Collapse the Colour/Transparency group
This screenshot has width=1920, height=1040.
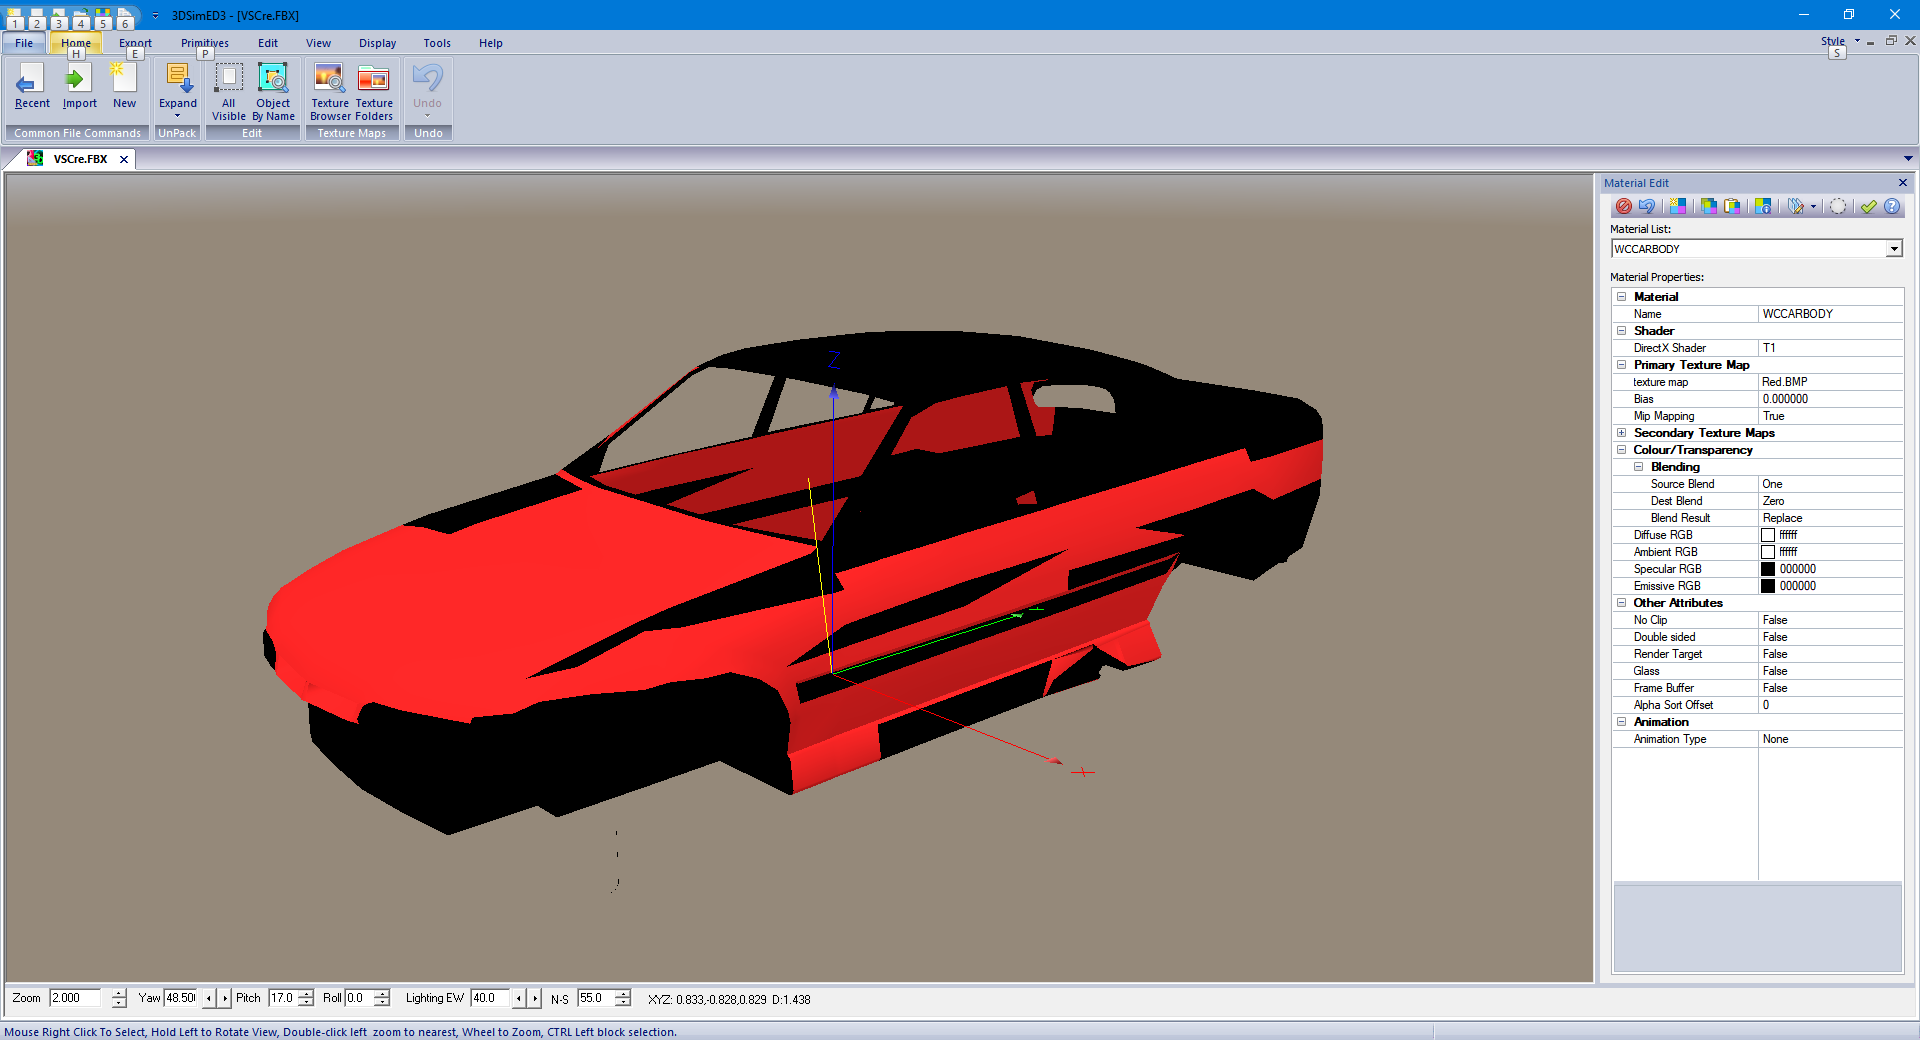[1621, 450]
